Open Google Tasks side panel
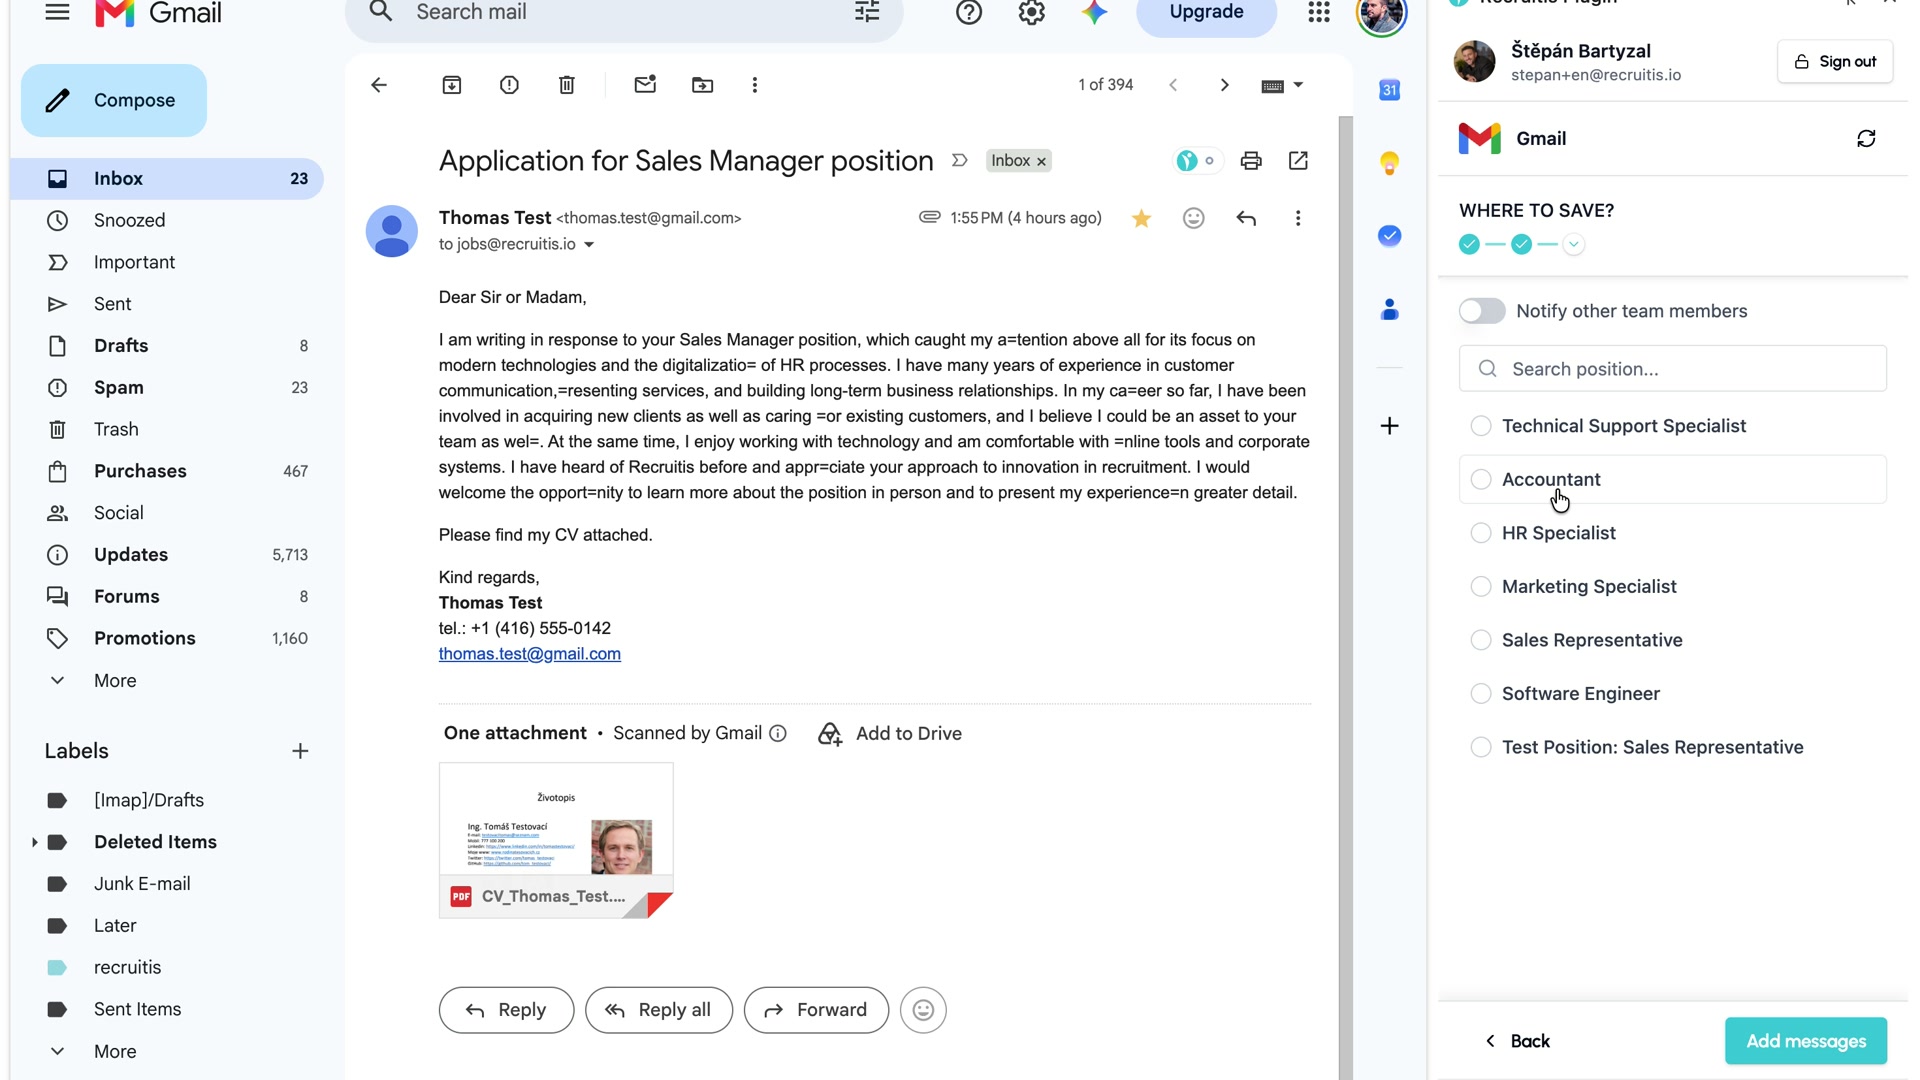Viewport: 1920px width, 1080px height. (x=1389, y=236)
